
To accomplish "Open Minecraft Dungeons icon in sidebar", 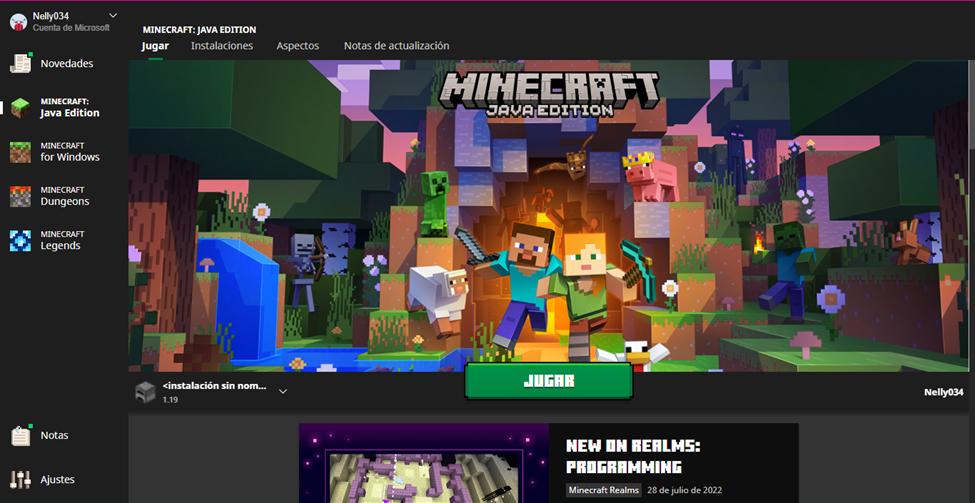I will click(x=21, y=196).
